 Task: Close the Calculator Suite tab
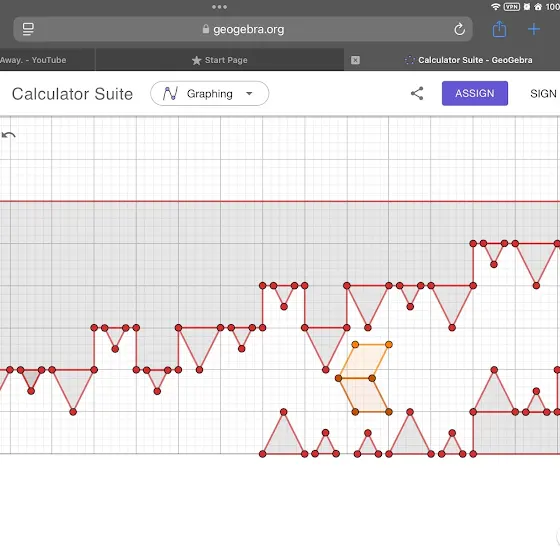tap(355, 60)
